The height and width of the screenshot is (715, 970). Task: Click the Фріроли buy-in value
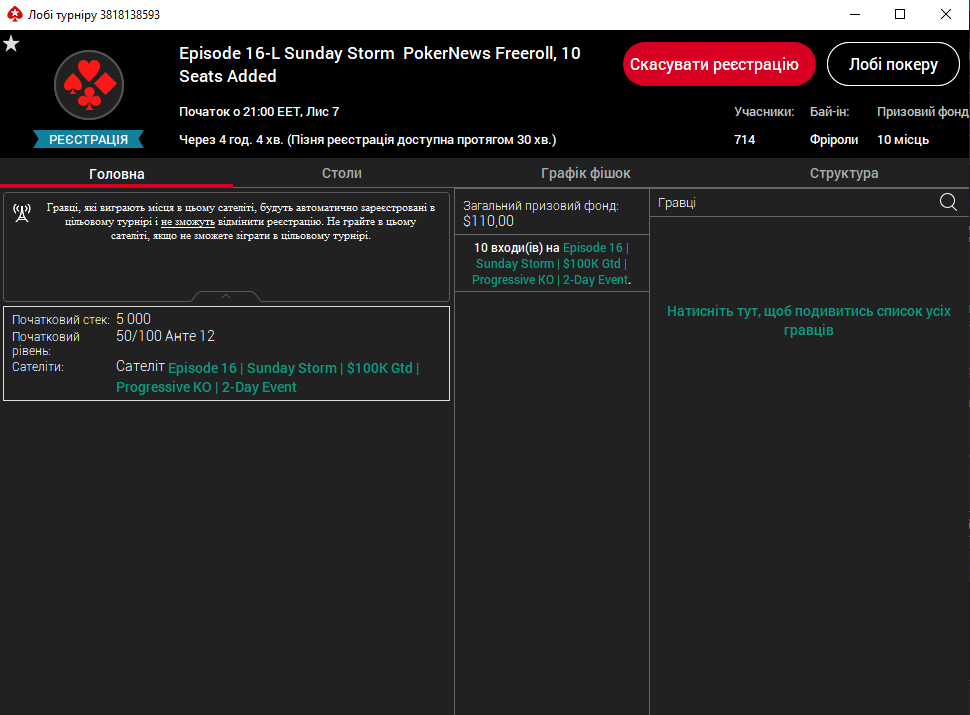834,140
